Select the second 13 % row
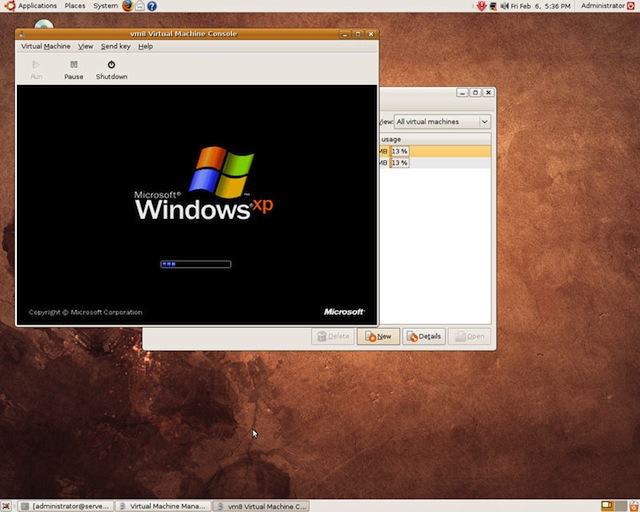Screen dimensions: 640x512 [435, 163]
